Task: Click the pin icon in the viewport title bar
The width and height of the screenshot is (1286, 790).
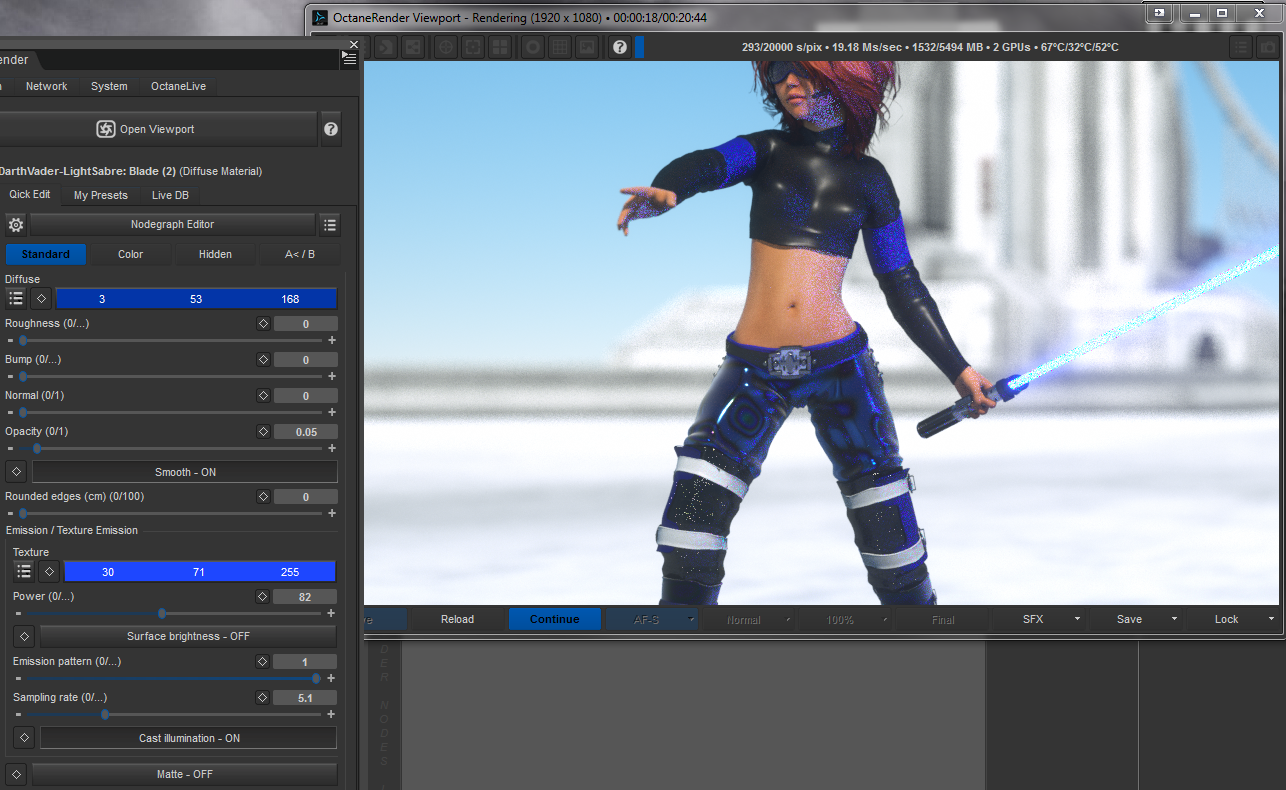Action: (1160, 13)
